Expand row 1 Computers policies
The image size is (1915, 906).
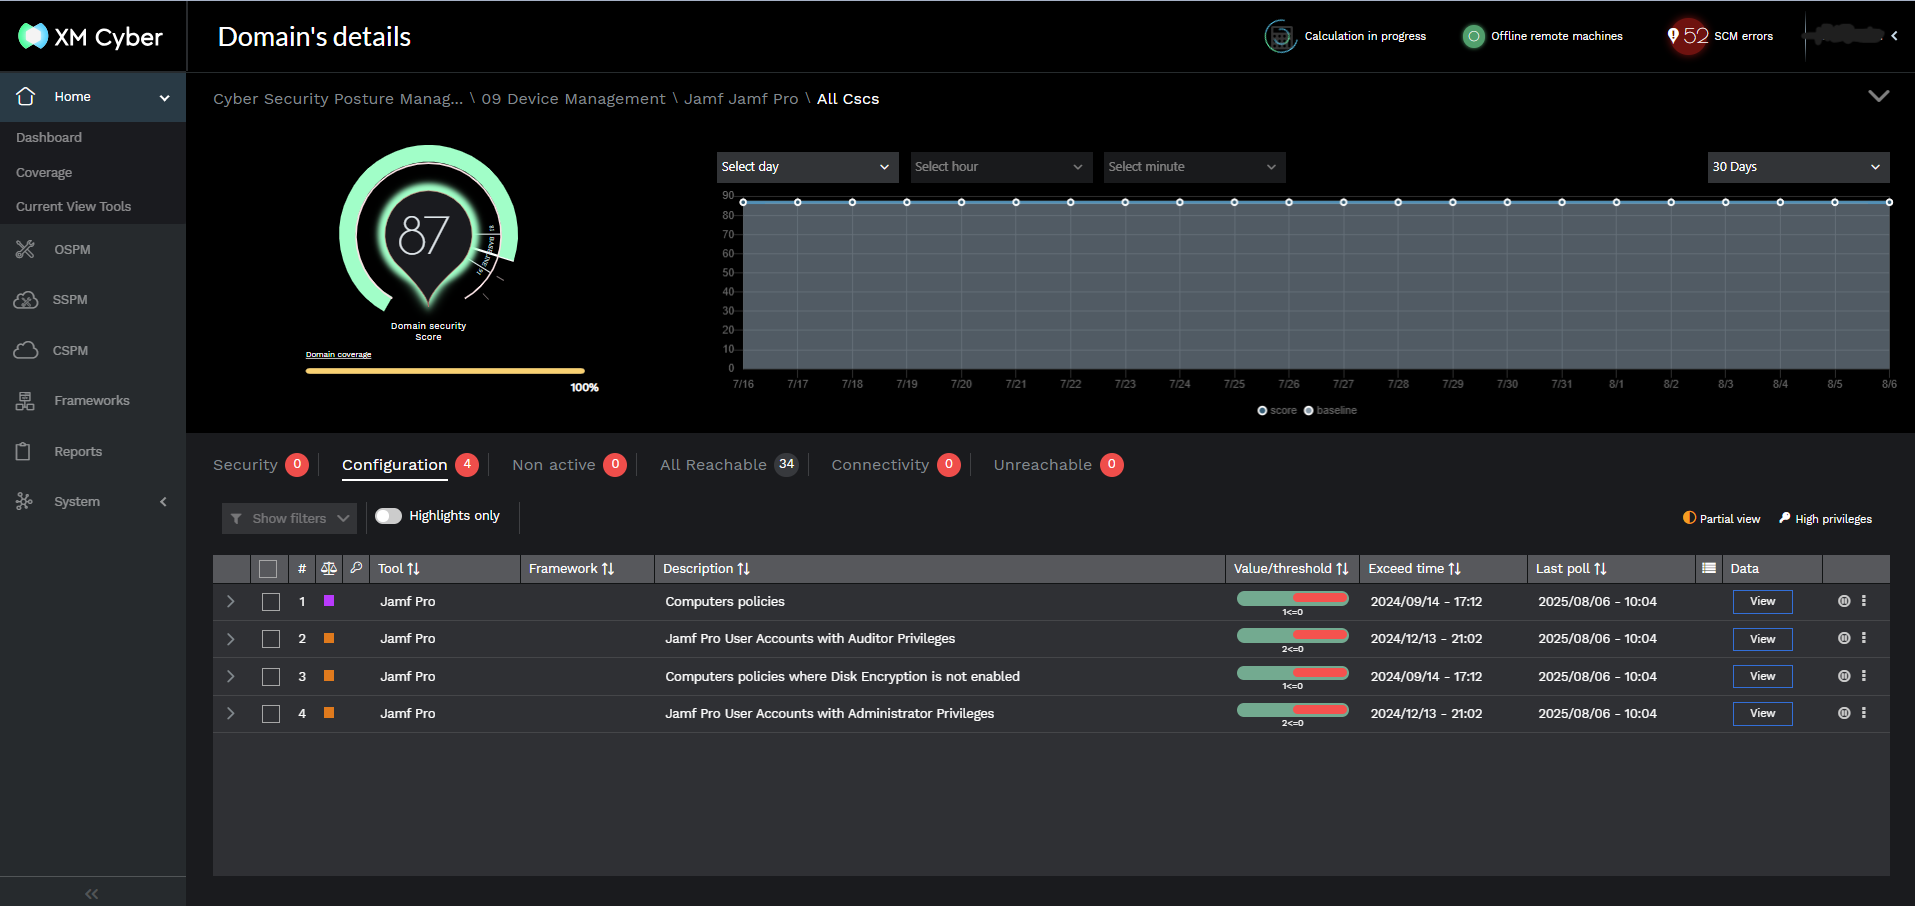click(230, 601)
